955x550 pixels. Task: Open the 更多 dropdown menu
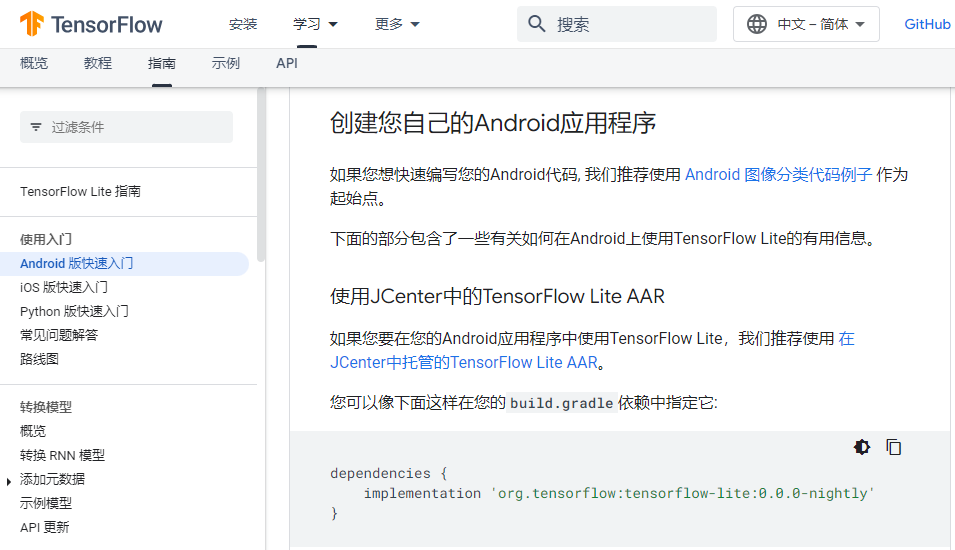click(397, 24)
